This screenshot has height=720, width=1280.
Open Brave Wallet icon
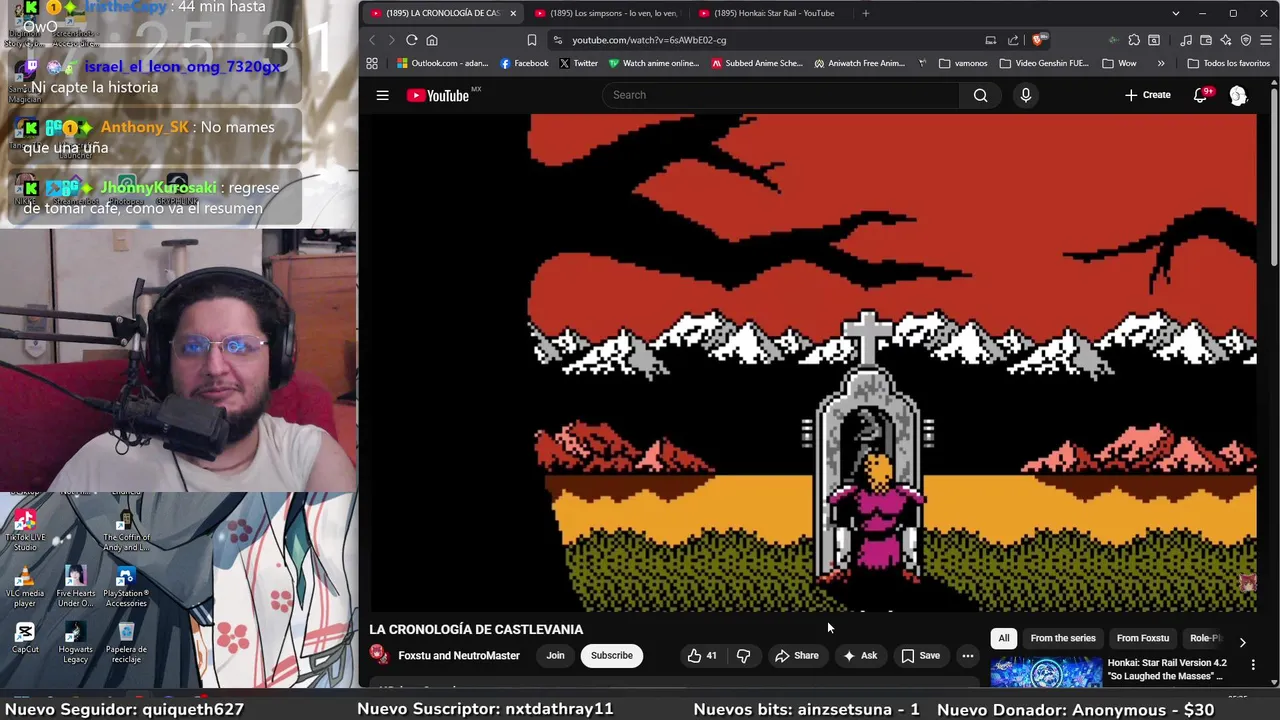(x=1206, y=40)
